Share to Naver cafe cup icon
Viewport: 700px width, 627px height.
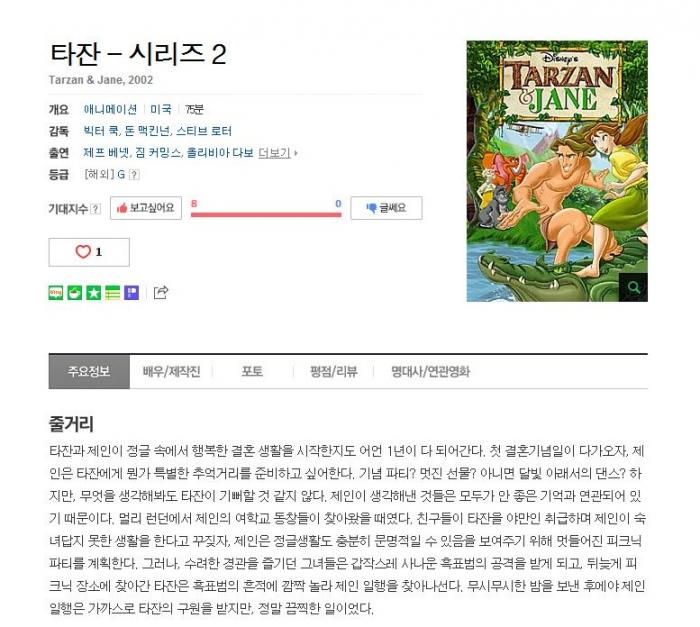75,293
